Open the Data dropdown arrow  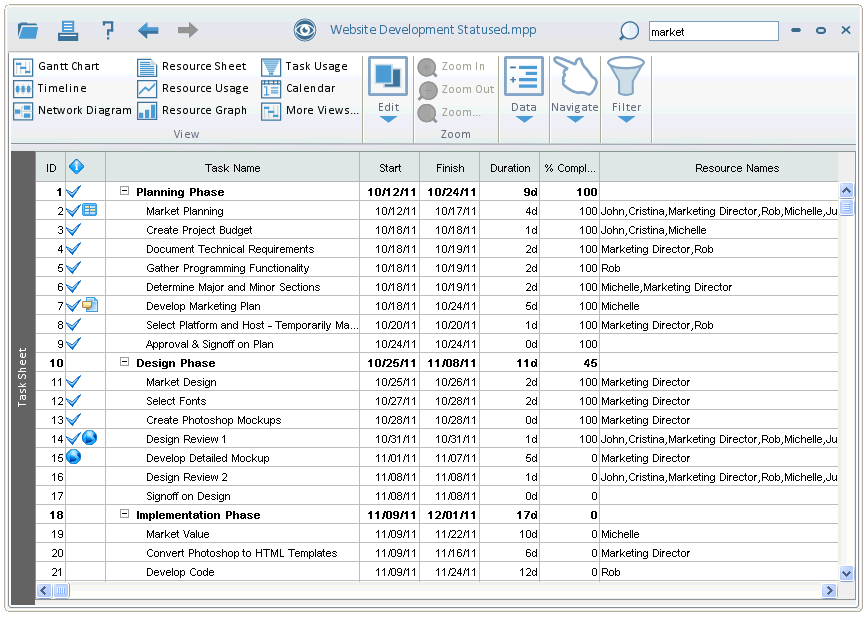tap(523, 118)
